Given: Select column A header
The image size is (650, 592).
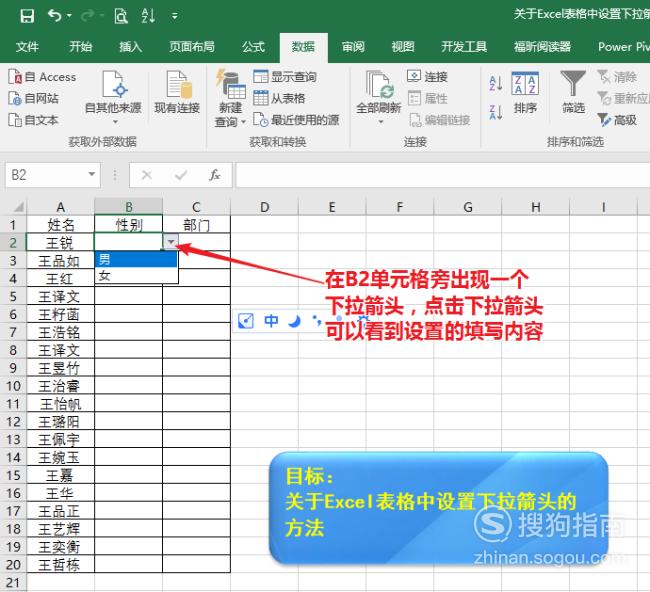Looking at the screenshot, I should [61, 206].
